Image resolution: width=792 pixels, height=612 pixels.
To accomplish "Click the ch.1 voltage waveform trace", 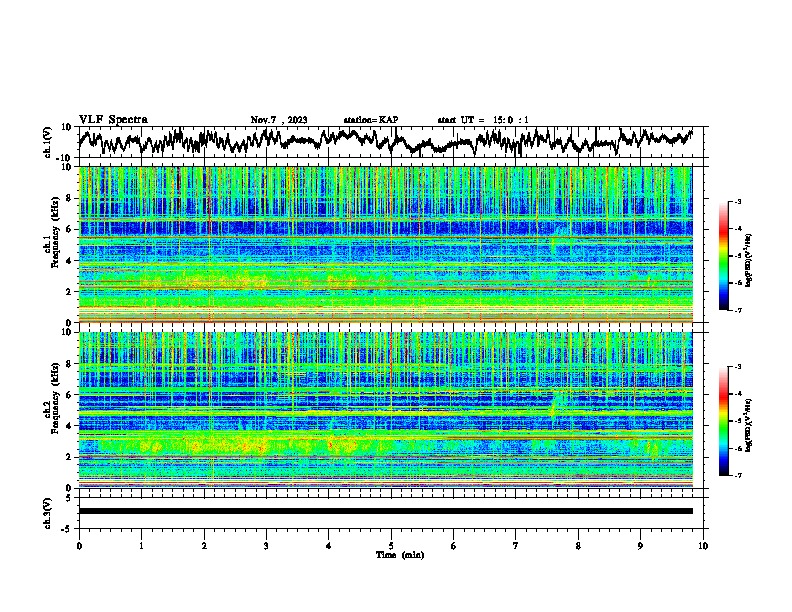I will (385, 141).
